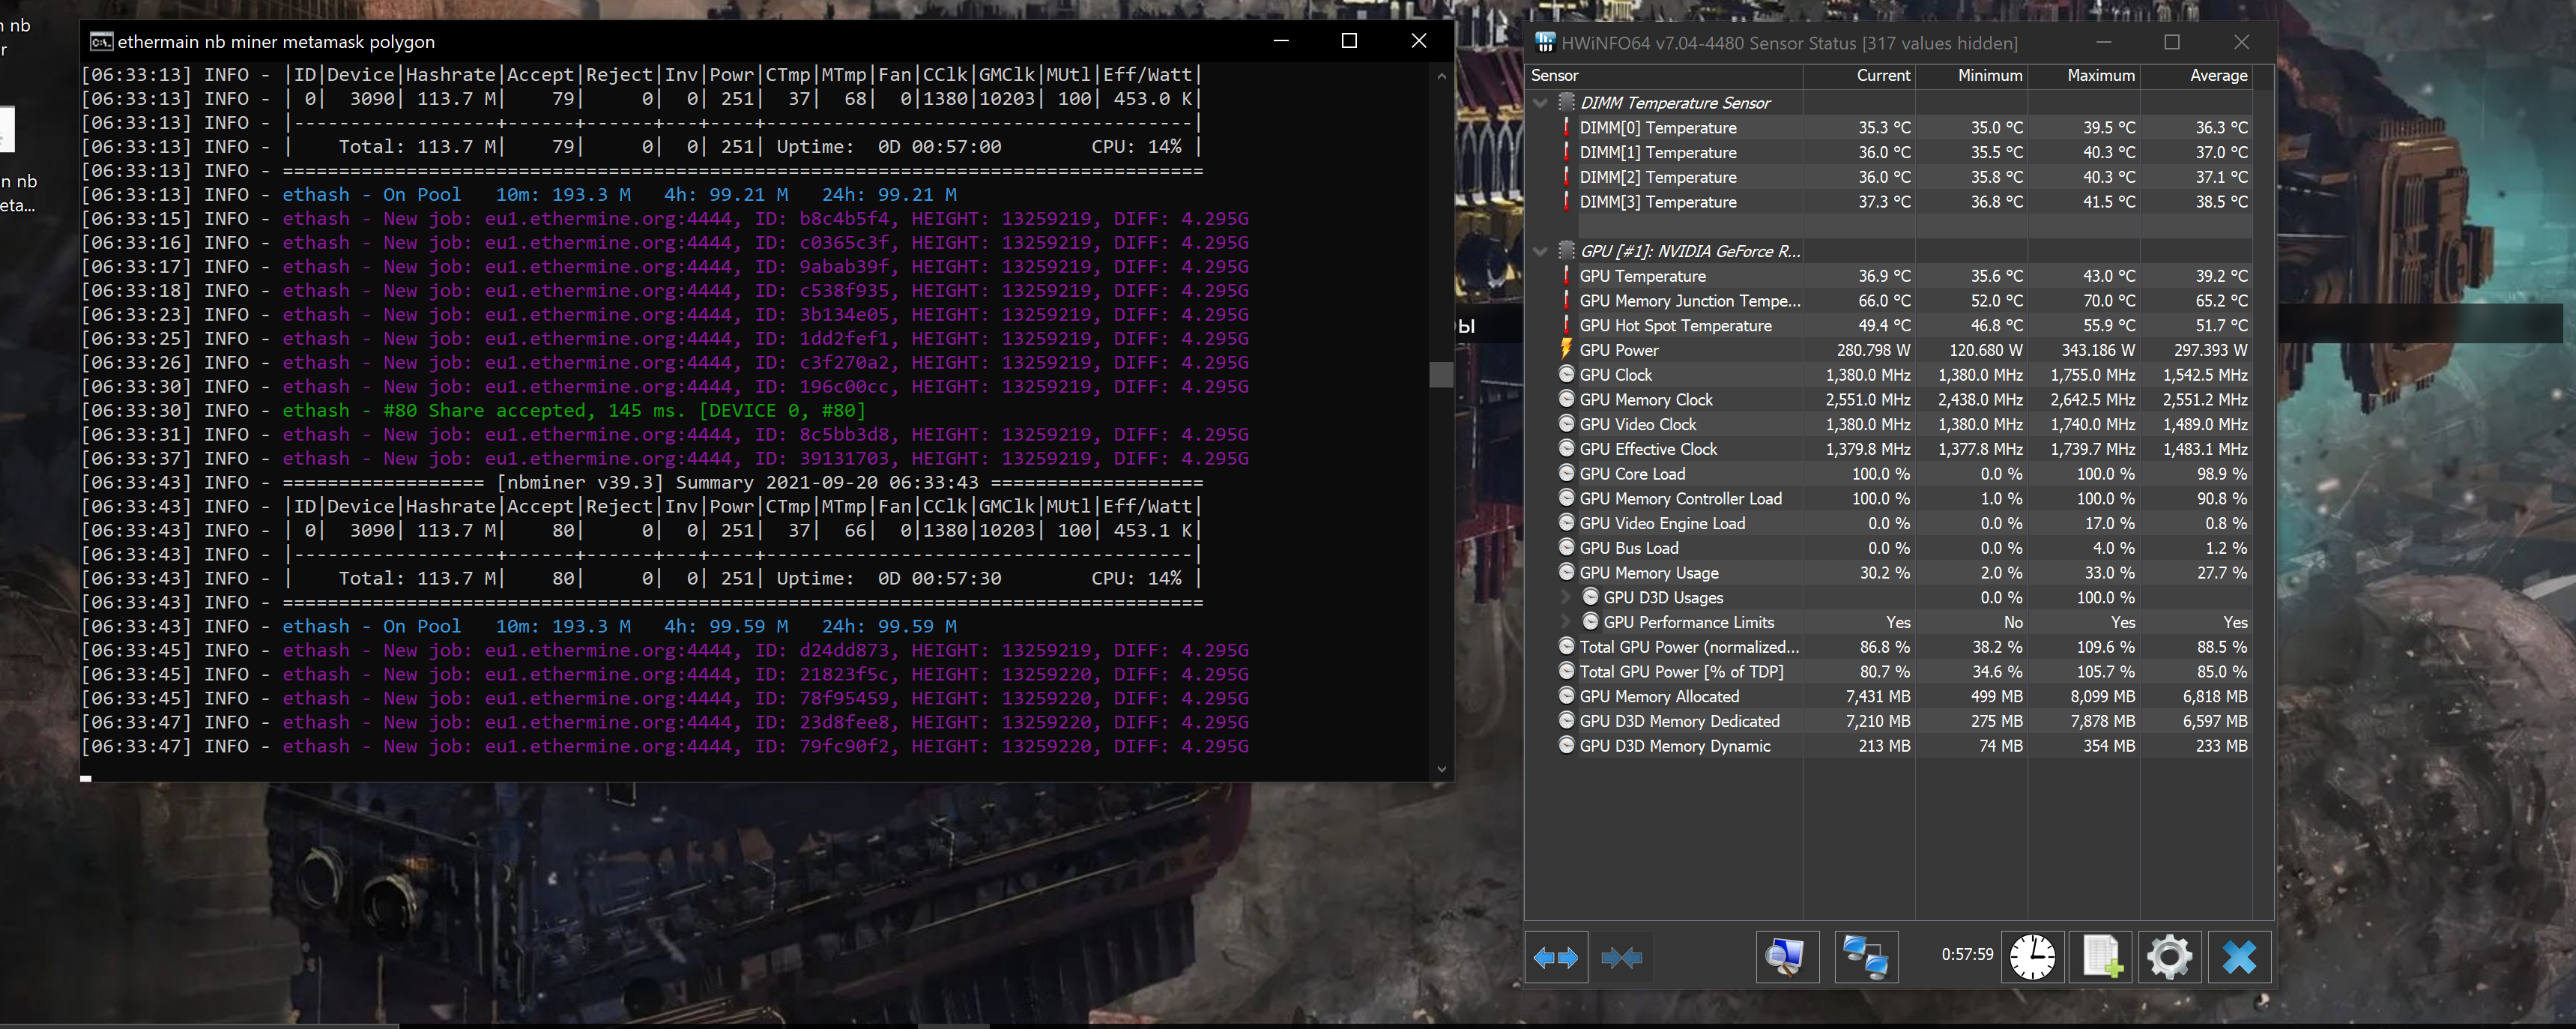Collapse the DIMM Temperature Sensor group
The width and height of the screenshot is (2576, 1029).
[x=1541, y=103]
